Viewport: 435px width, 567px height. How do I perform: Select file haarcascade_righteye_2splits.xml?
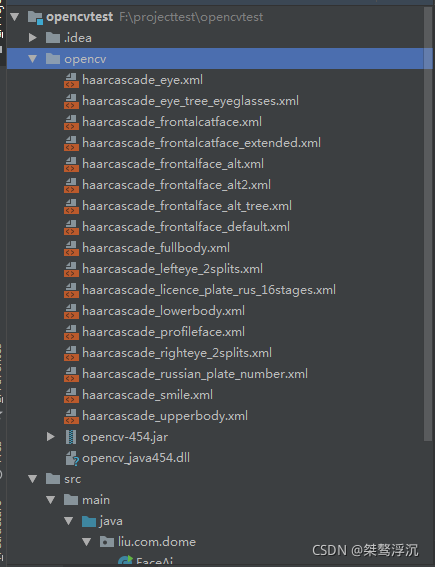click(x=177, y=353)
